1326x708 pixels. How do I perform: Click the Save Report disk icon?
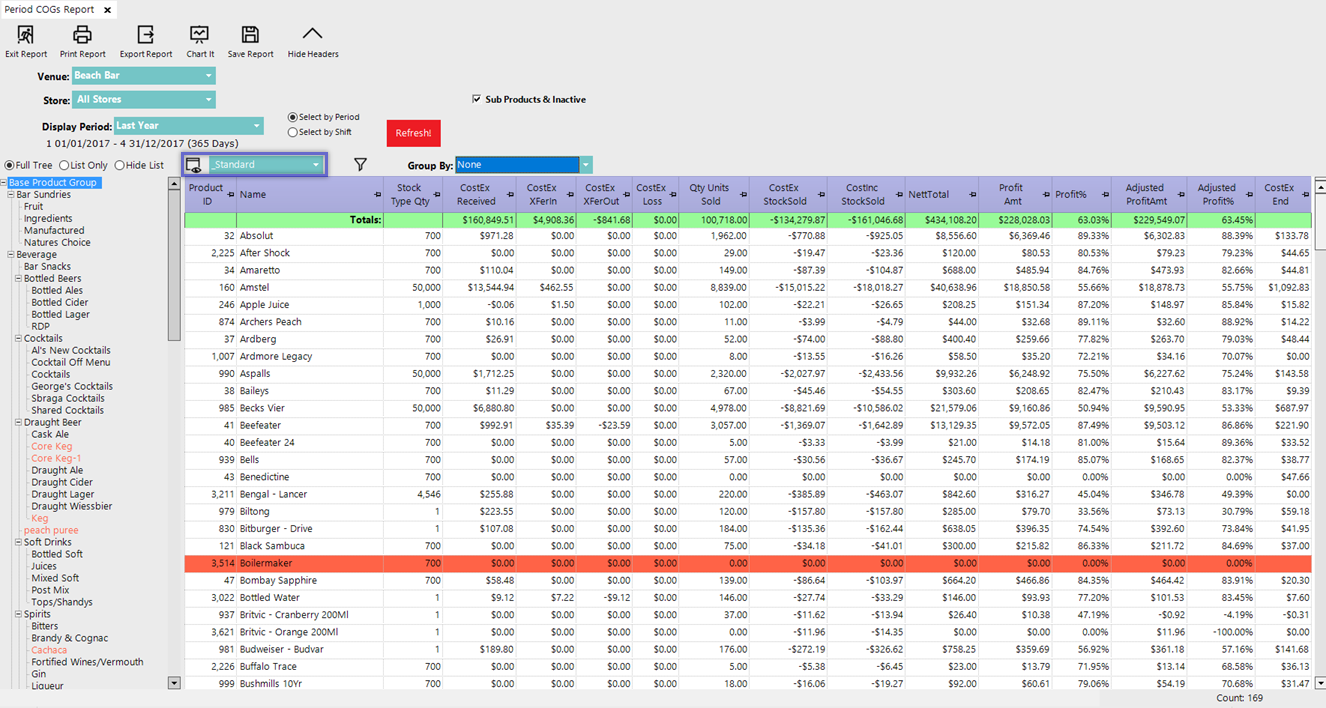click(x=250, y=35)
